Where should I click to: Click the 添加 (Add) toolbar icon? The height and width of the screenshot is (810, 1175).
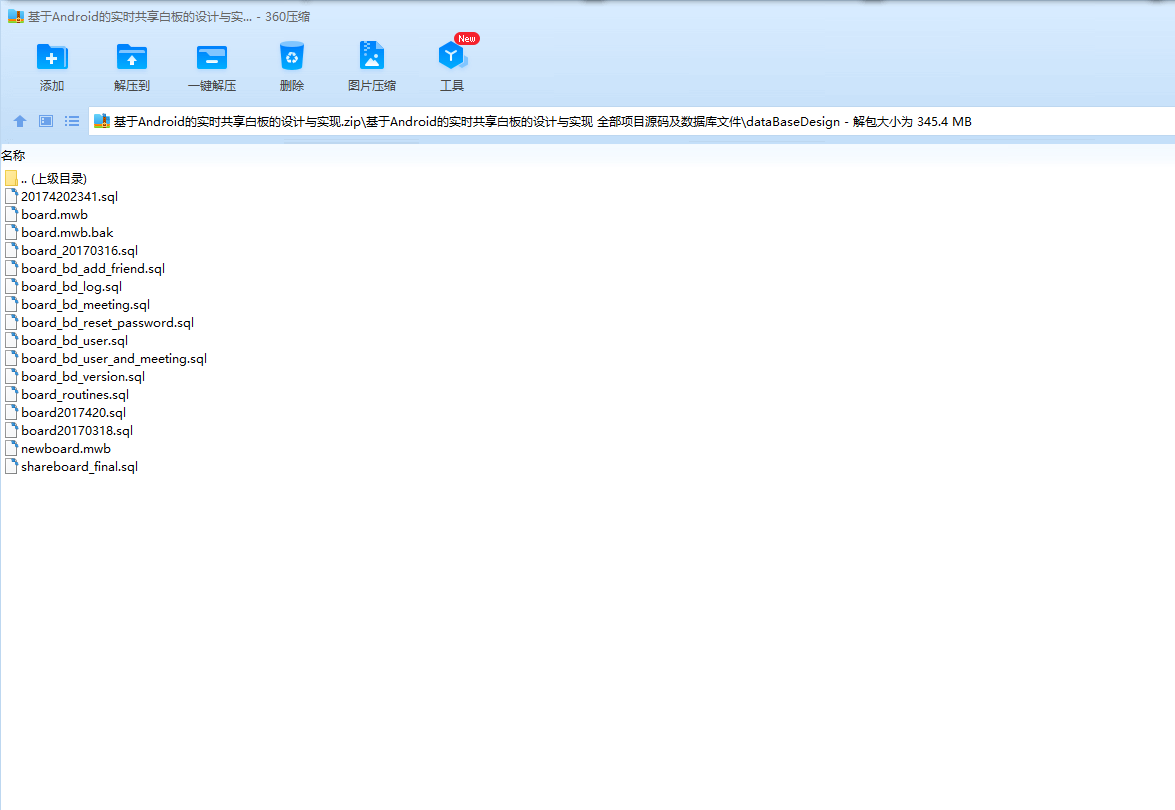tap(52, 57)
